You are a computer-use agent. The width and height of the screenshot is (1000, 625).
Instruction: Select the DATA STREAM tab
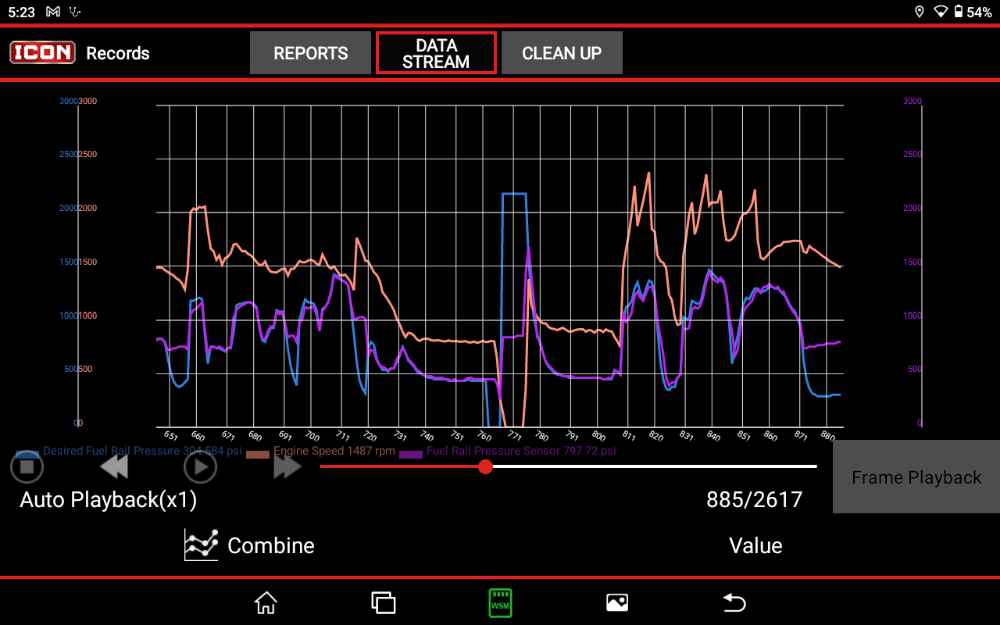click(436, 53)
